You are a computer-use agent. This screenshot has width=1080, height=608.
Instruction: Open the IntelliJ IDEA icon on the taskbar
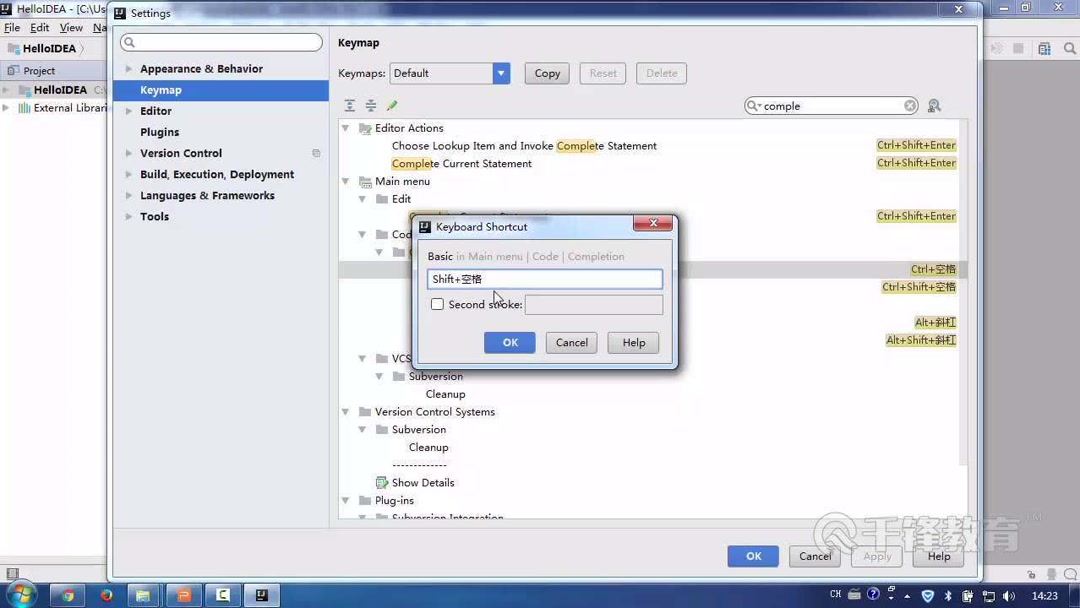261,595
